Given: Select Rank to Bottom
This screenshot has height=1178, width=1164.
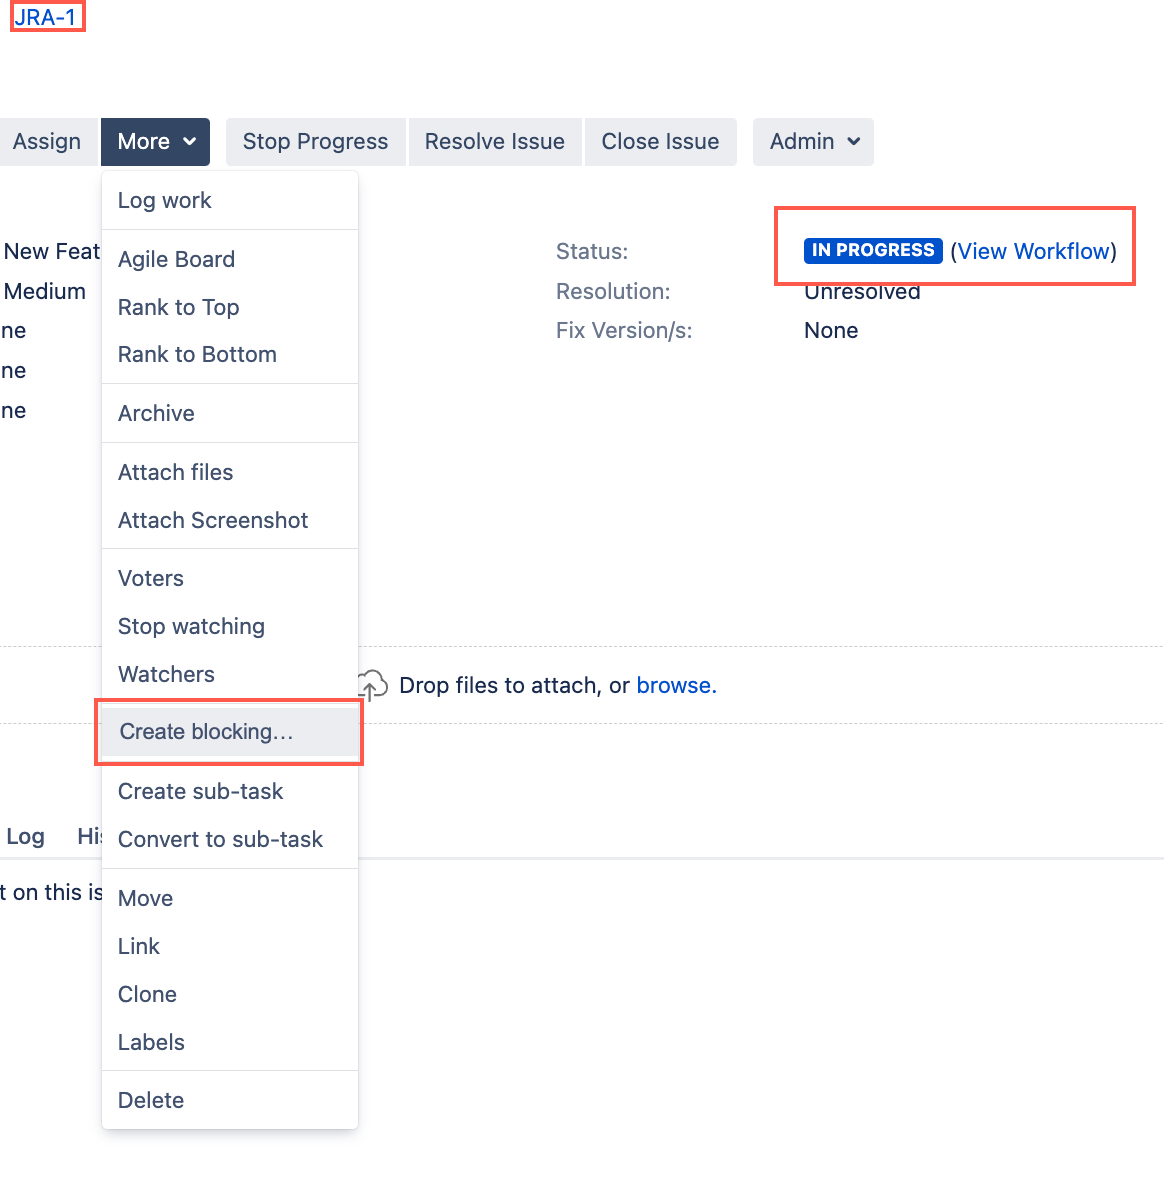Looking at the screenshot, I should 230,355.
